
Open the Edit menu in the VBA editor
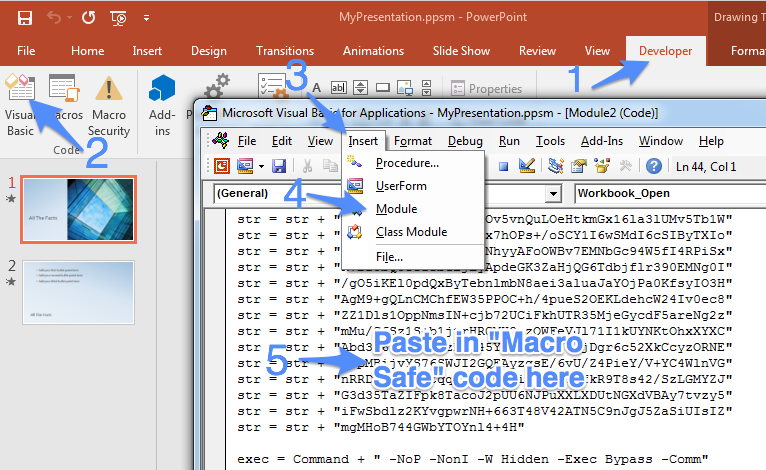(x=282, y=141)
